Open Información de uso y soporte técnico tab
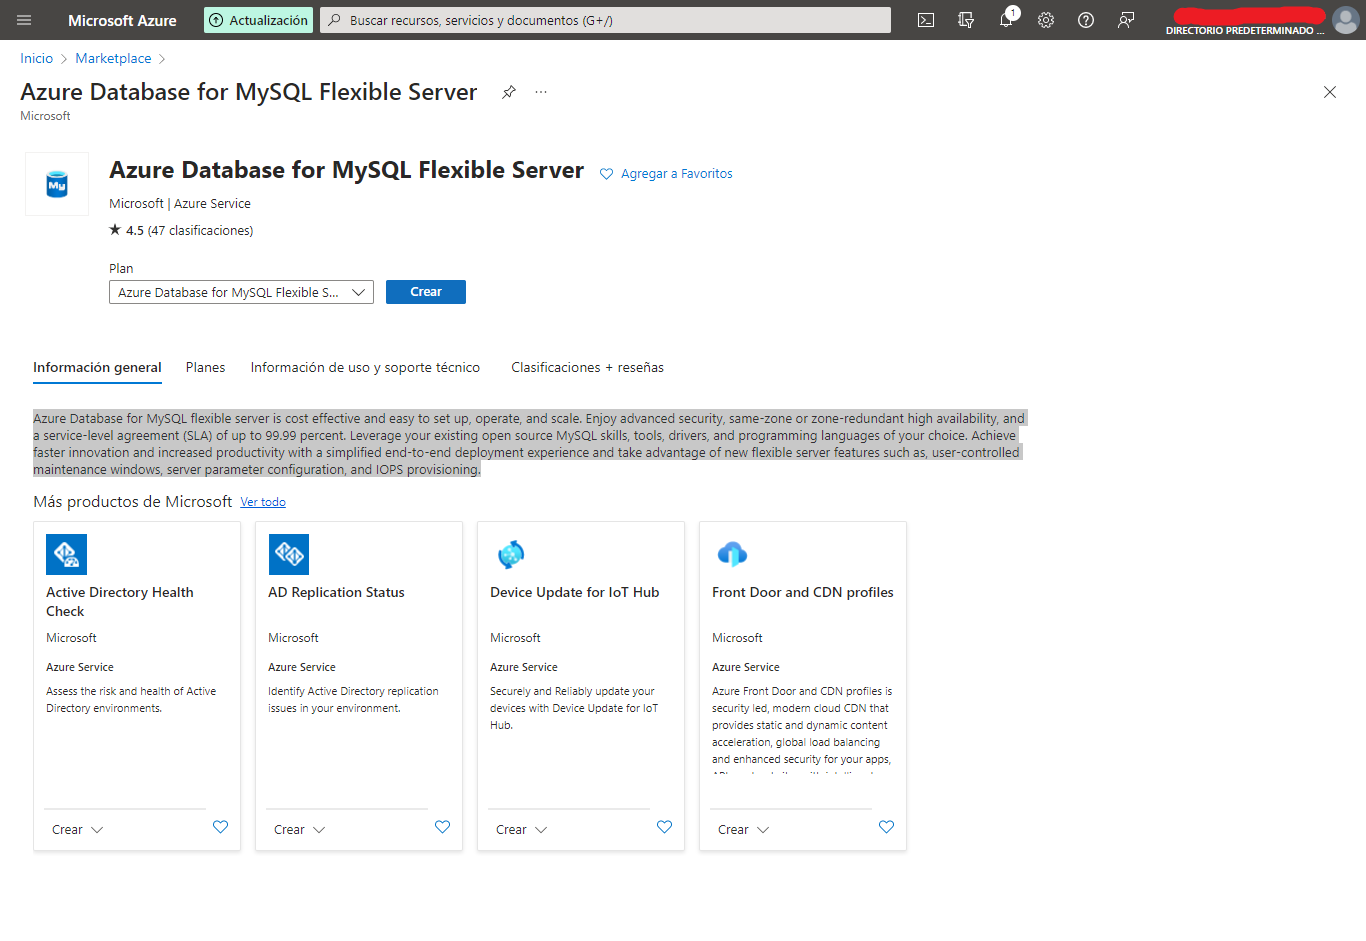 point(365,368)
